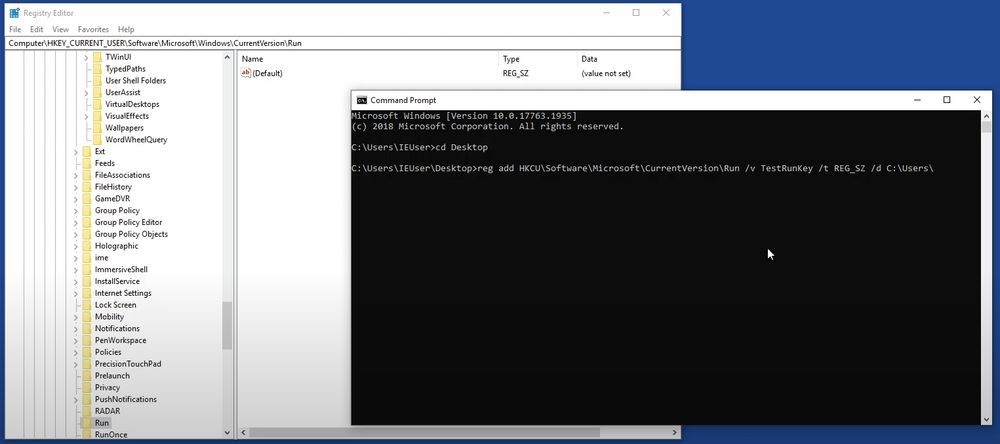Screen dimensions: 1000x444
Task: Select the VirtualDesktops folder icon
Action: [x=97, y=104]
